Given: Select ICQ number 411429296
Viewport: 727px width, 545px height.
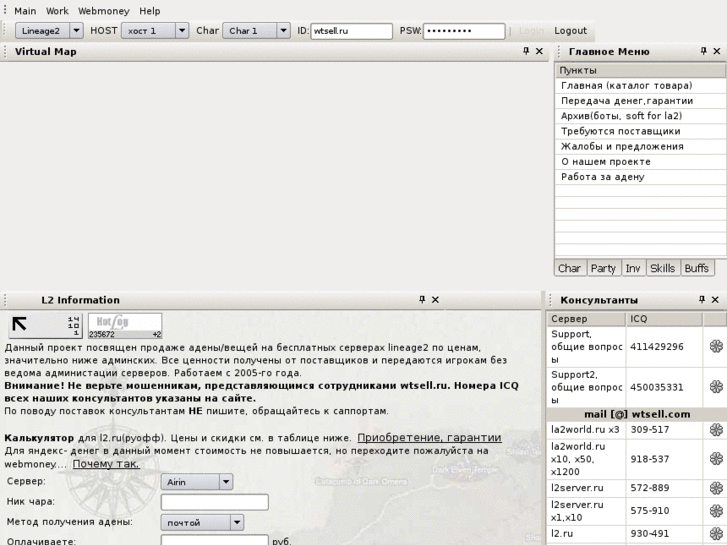Looking at the screenshot, I should (657, 346).
